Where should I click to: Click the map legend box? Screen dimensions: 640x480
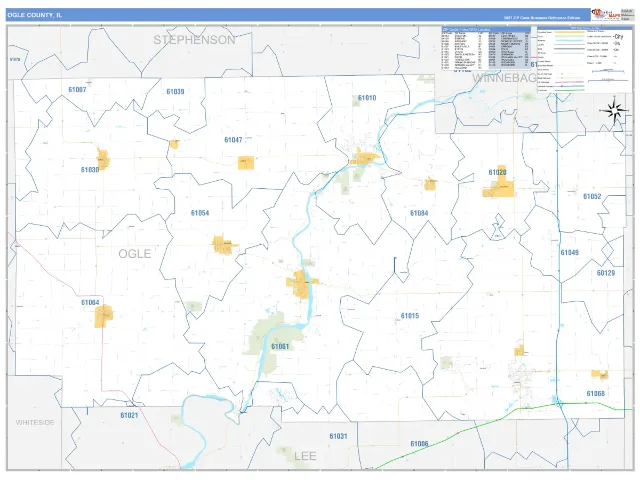coord(584,60)
